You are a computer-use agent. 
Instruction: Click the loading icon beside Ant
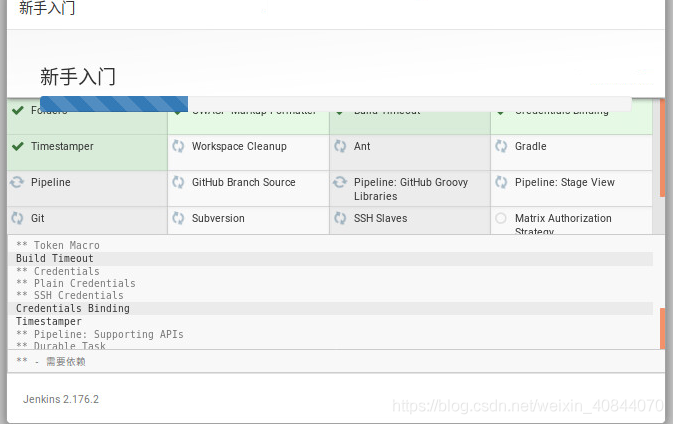pyautogui.click(x=340, y=146)
